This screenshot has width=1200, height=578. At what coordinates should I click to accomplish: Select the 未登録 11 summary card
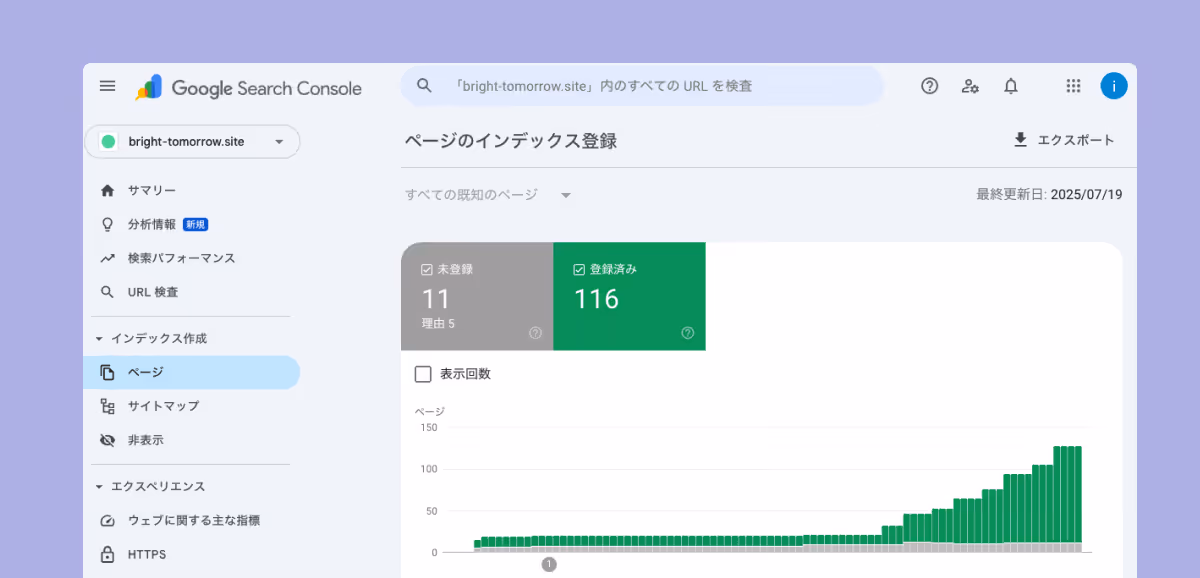tap(477, 296)
